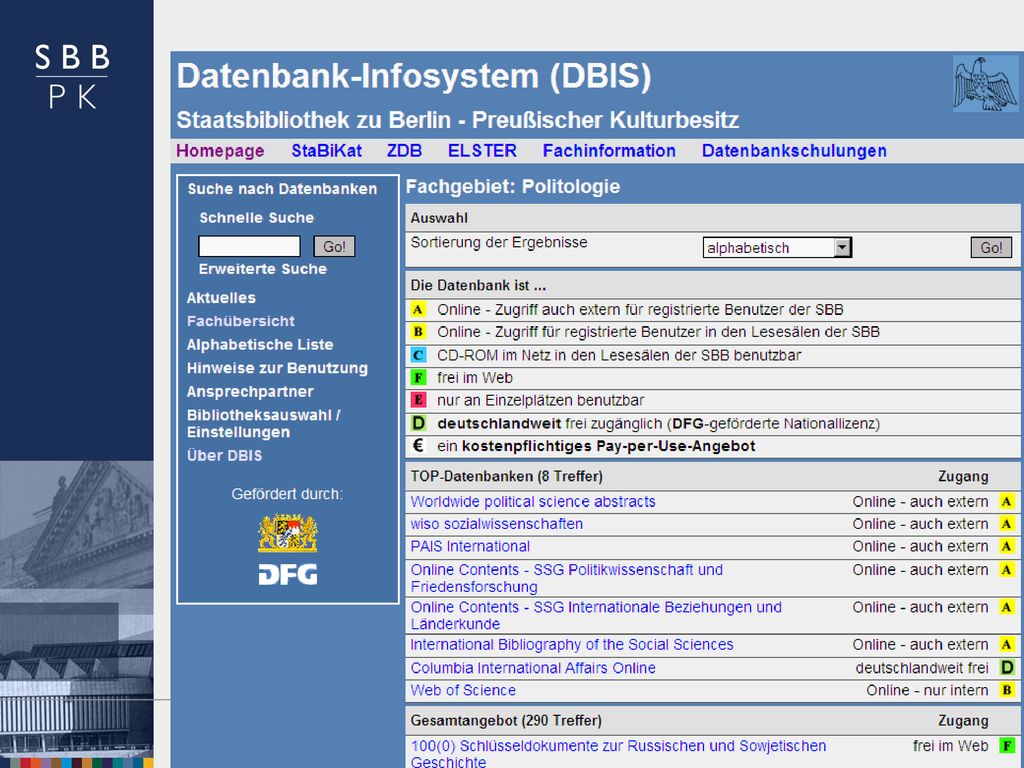The image size is (1024, 768).
Task: Click the 'Sortierung der Ergebnisse' label
Action: click(x=499, y=242)
